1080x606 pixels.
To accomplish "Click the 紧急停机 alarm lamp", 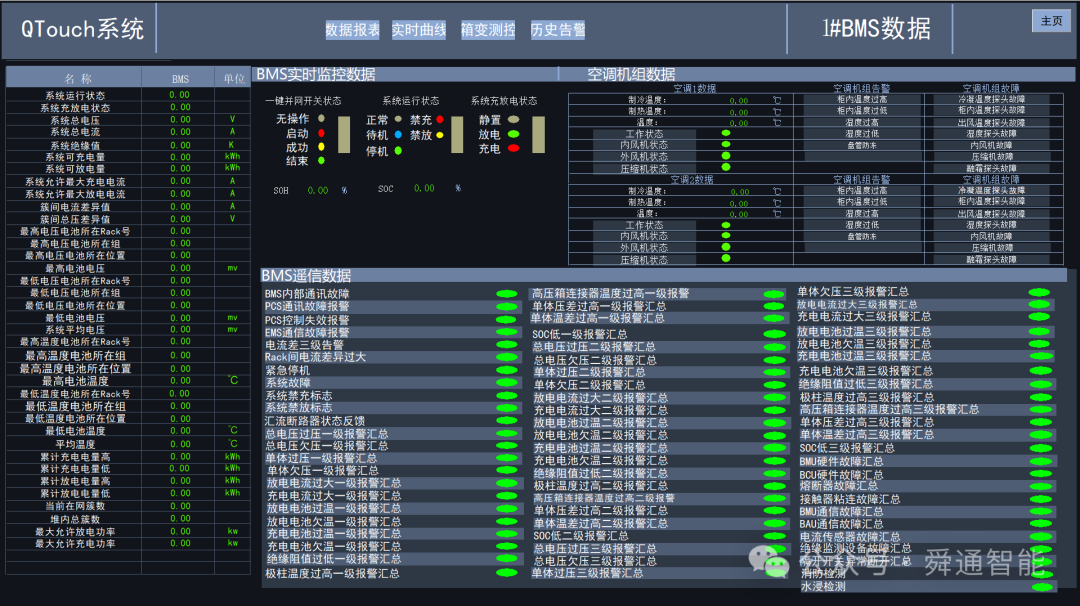I will 505,371.
